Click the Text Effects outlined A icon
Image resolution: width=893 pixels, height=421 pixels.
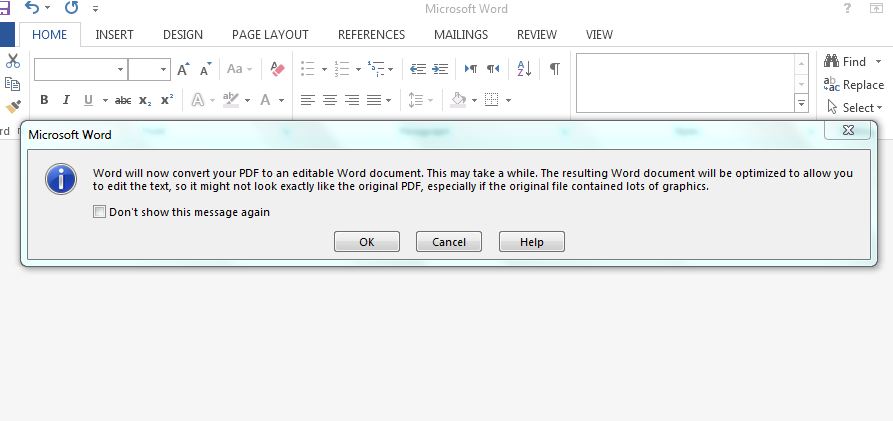[x=198, y=100]
